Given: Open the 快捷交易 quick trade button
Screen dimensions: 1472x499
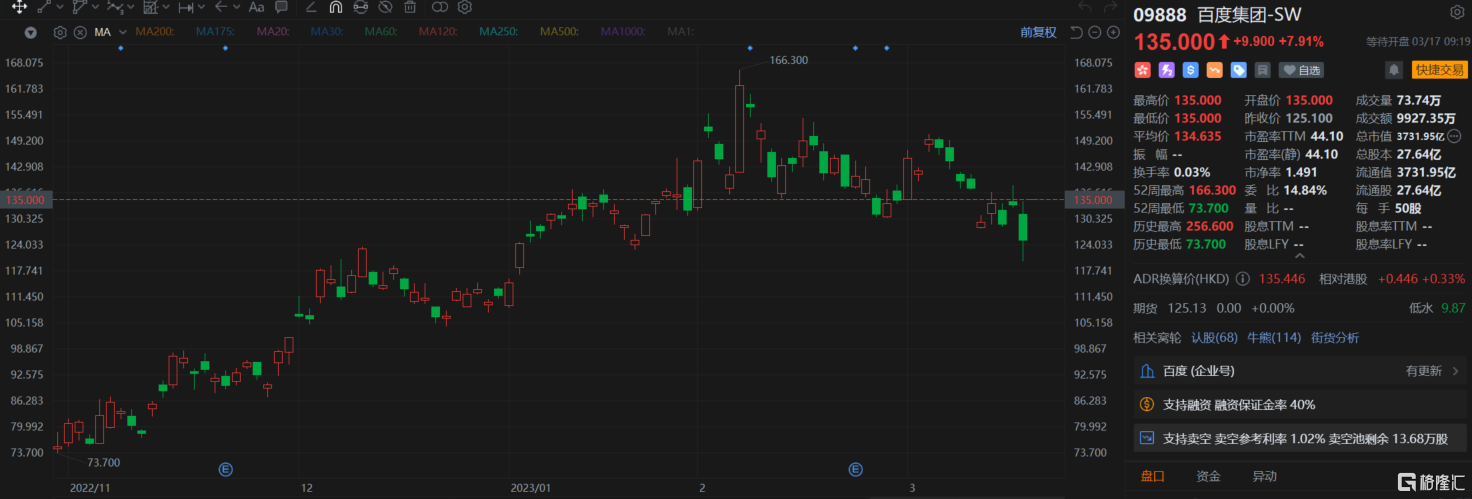Looking at the screenshot, I should tap(1440, 70).
